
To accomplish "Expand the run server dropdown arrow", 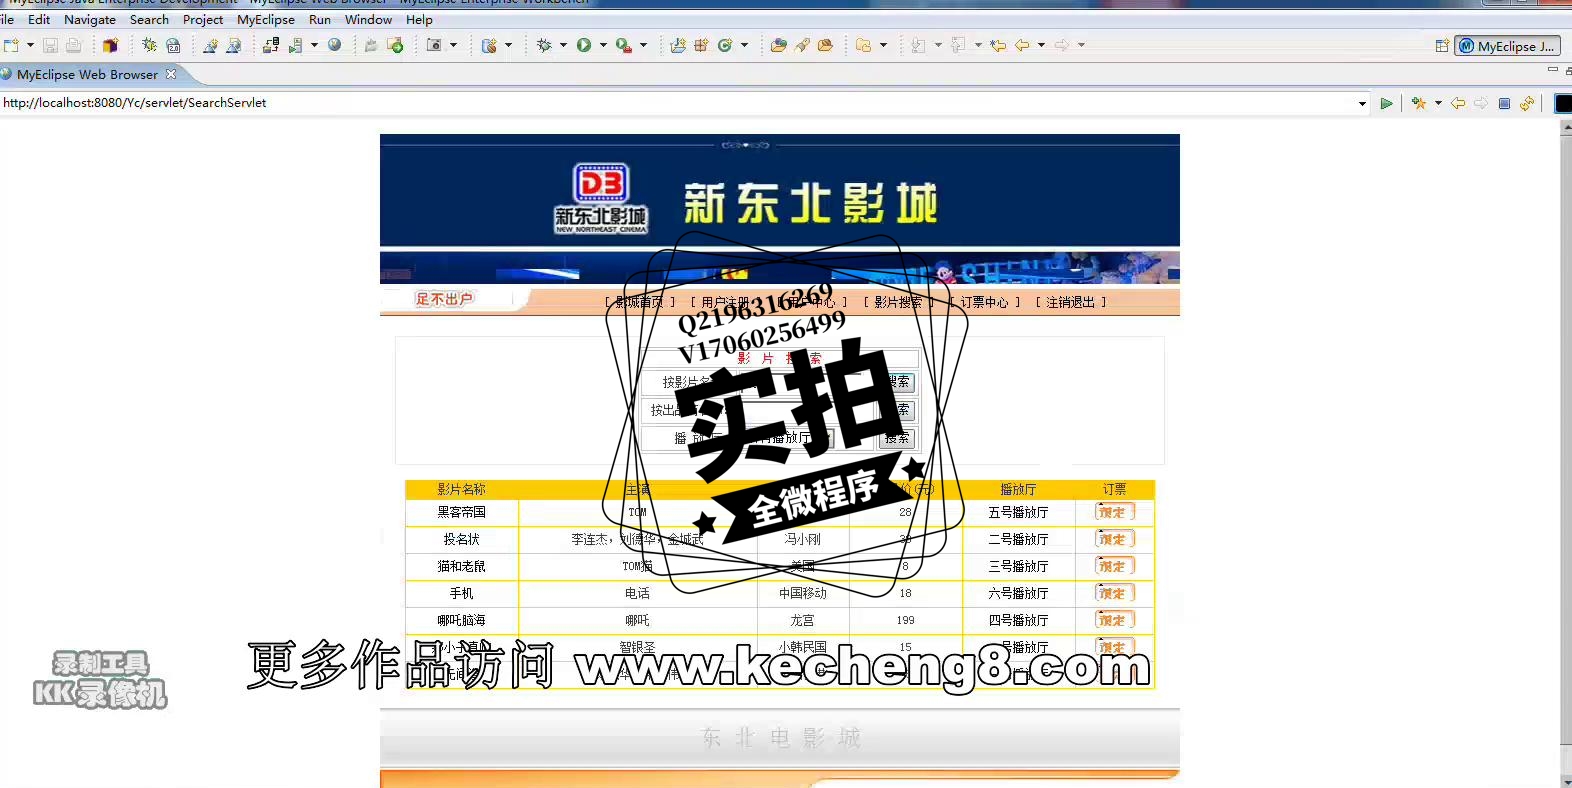I will tap(314, 45).
